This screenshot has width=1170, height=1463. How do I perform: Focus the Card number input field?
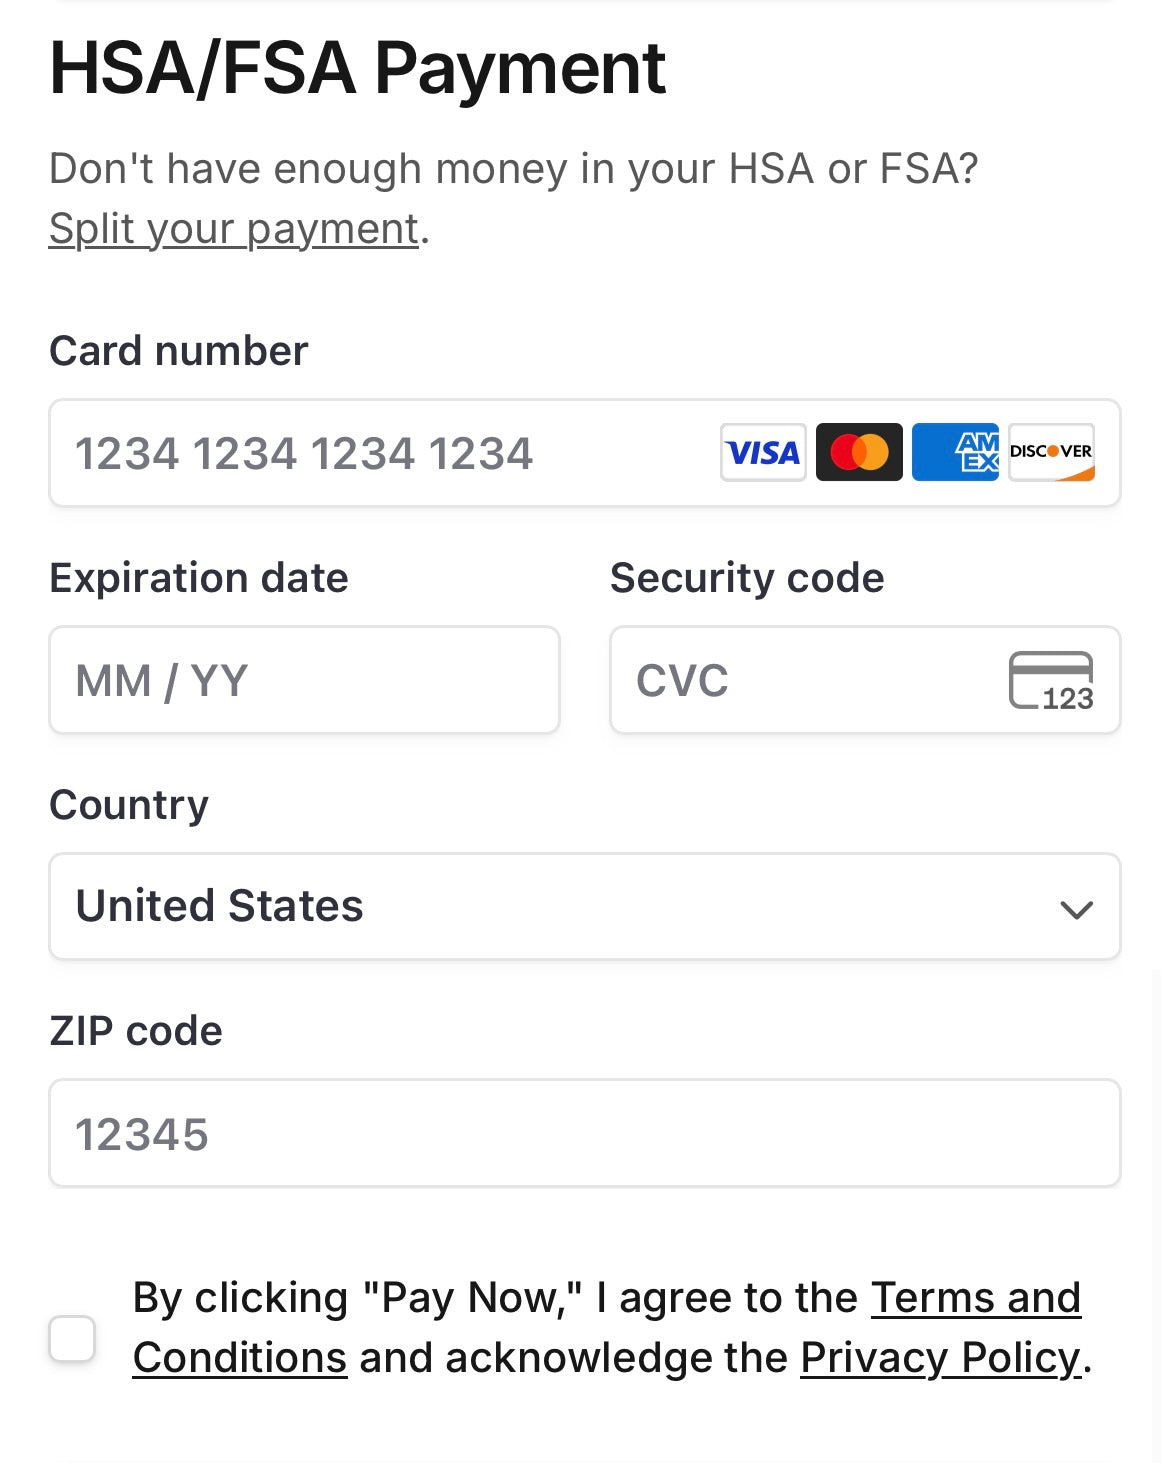(x=585, y=453)
